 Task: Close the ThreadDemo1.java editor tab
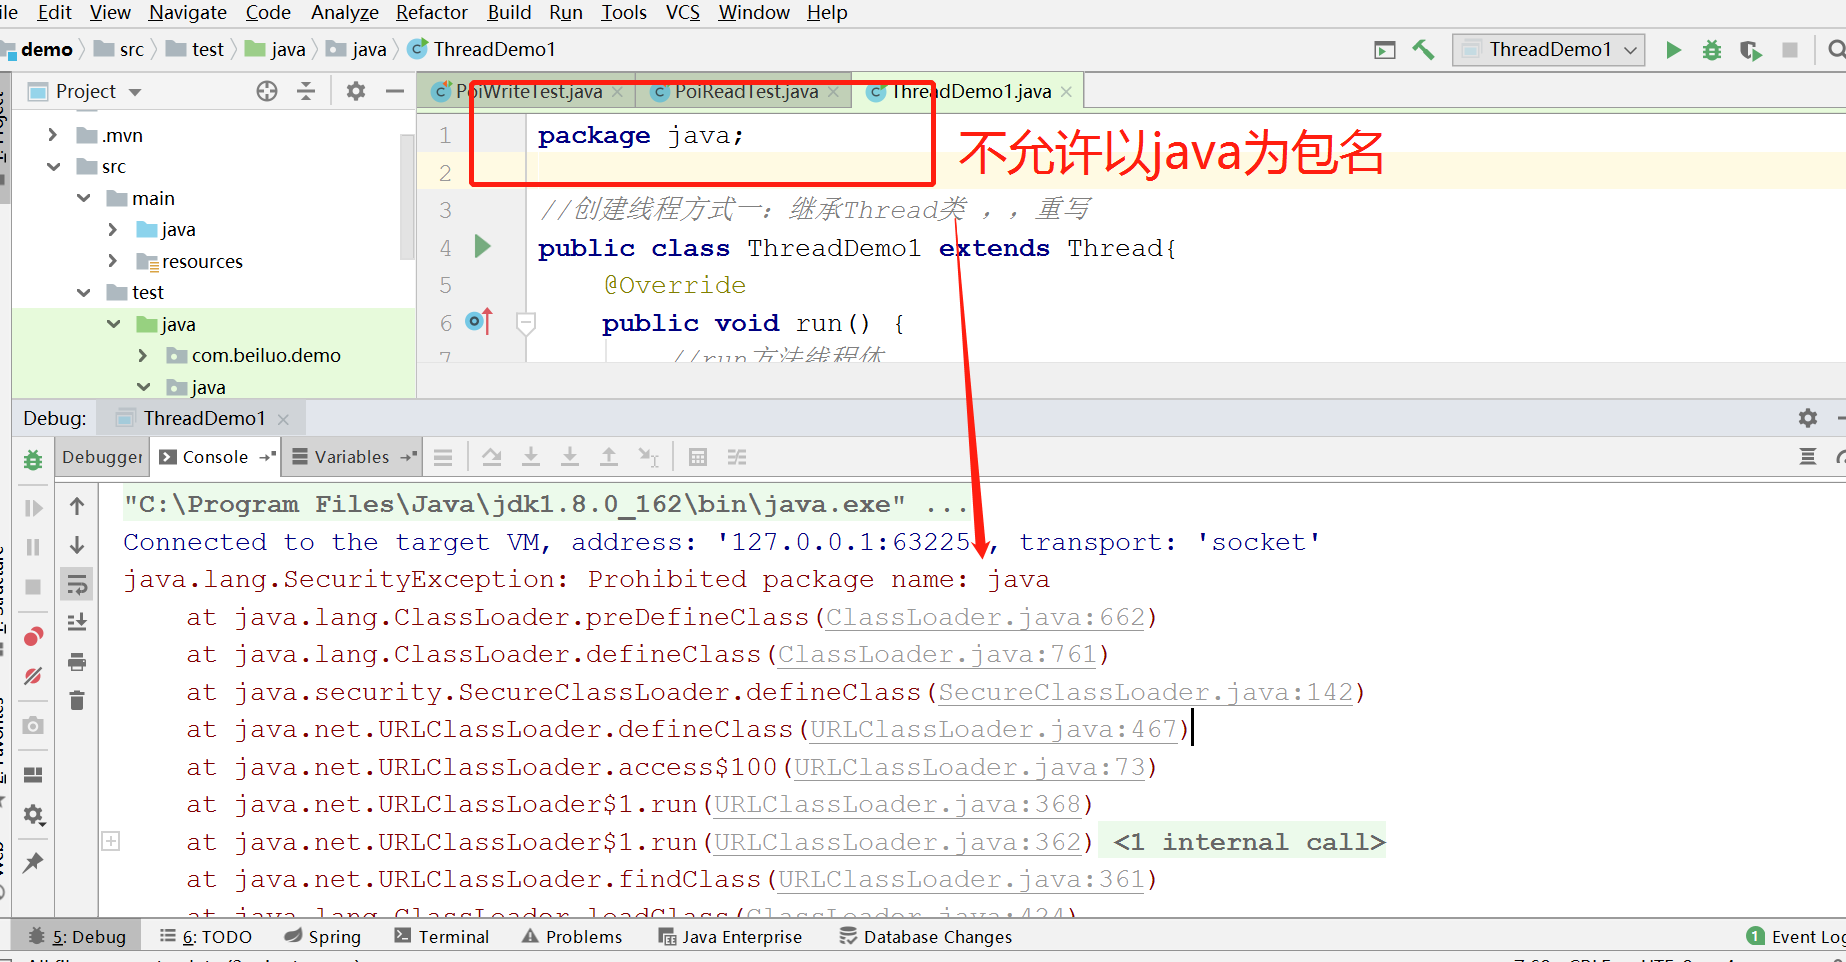(1066, 92)
